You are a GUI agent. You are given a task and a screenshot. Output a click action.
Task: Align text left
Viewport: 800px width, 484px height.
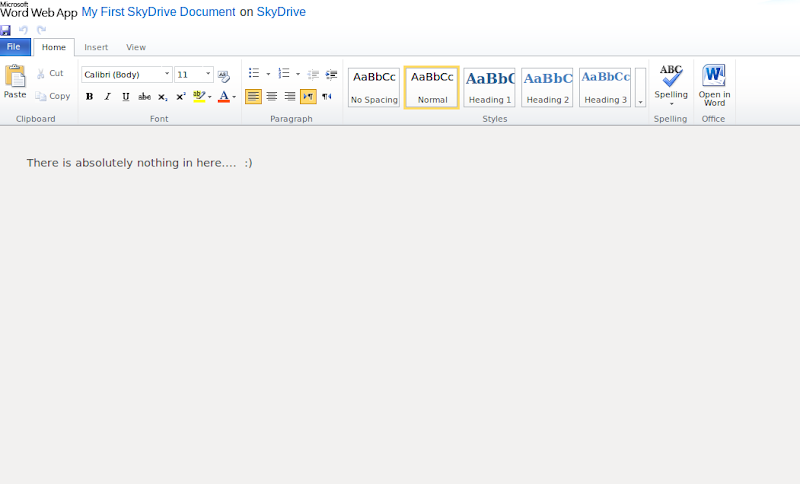(254, 96)
